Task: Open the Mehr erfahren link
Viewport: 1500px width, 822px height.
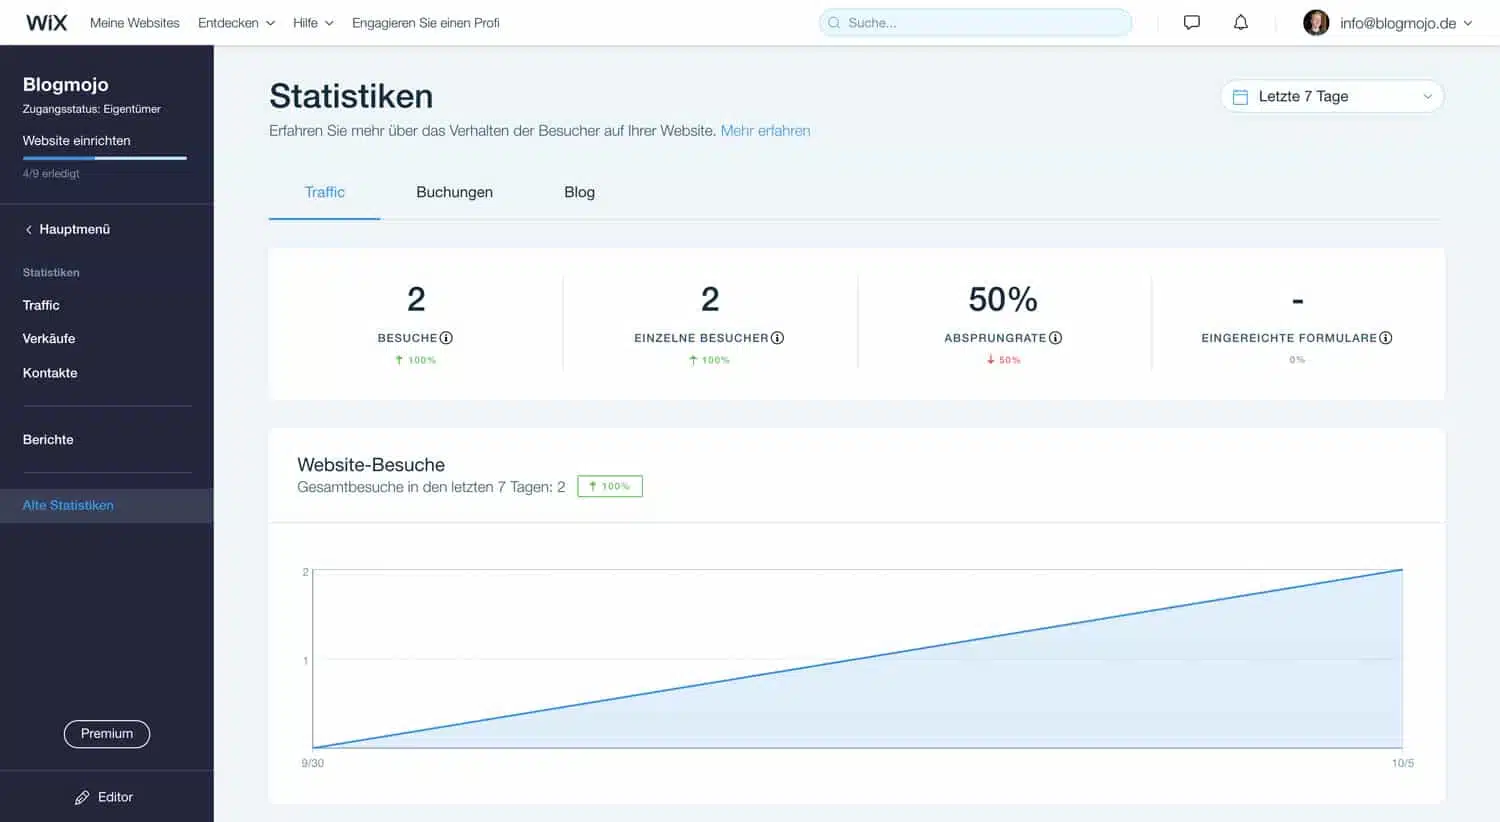Action: pyautogui.click(x=765, y=130)
